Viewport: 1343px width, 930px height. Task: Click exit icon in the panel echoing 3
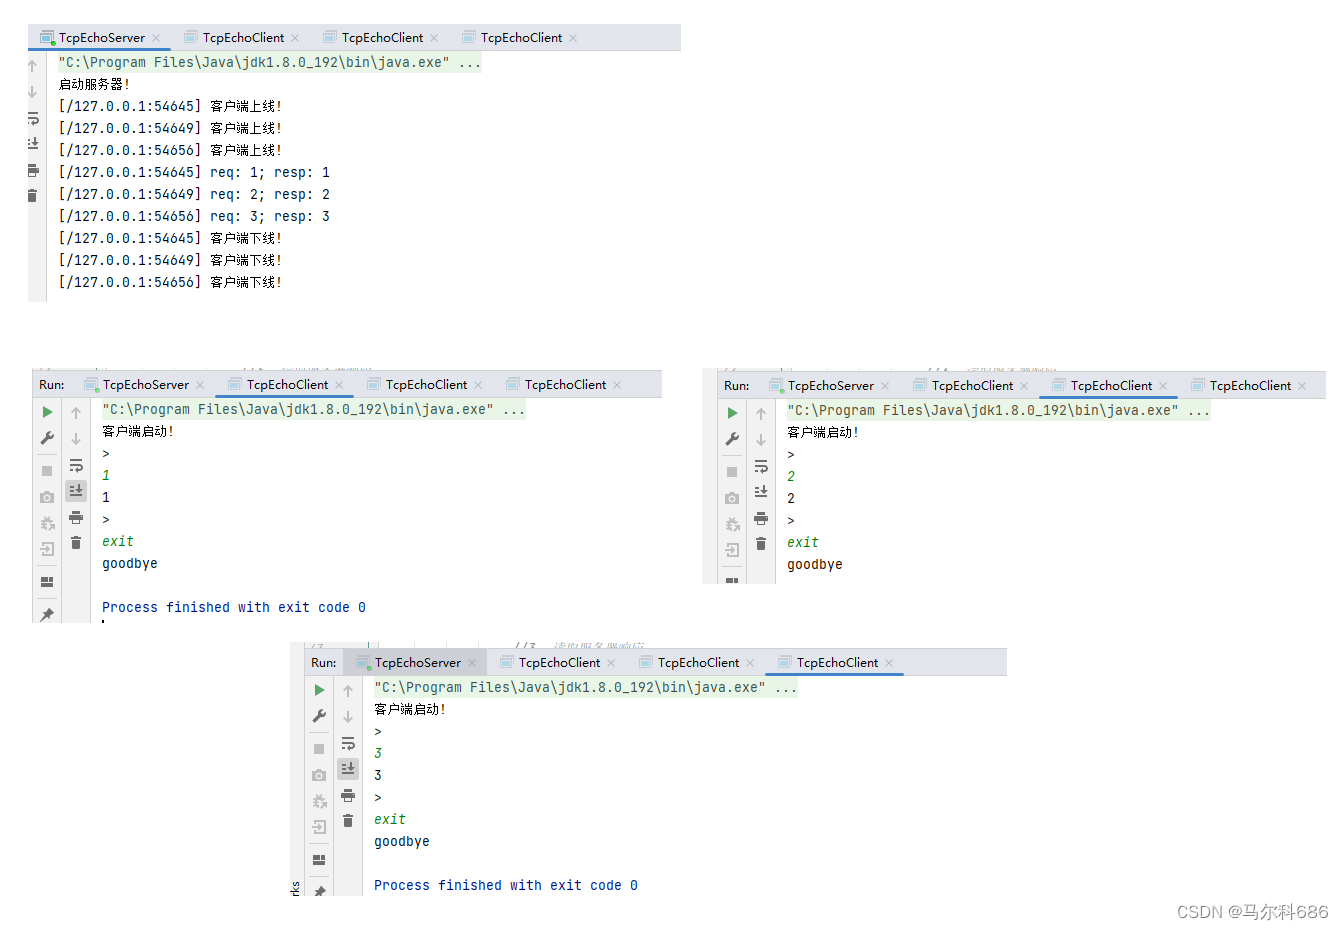(x=319, y=827)
